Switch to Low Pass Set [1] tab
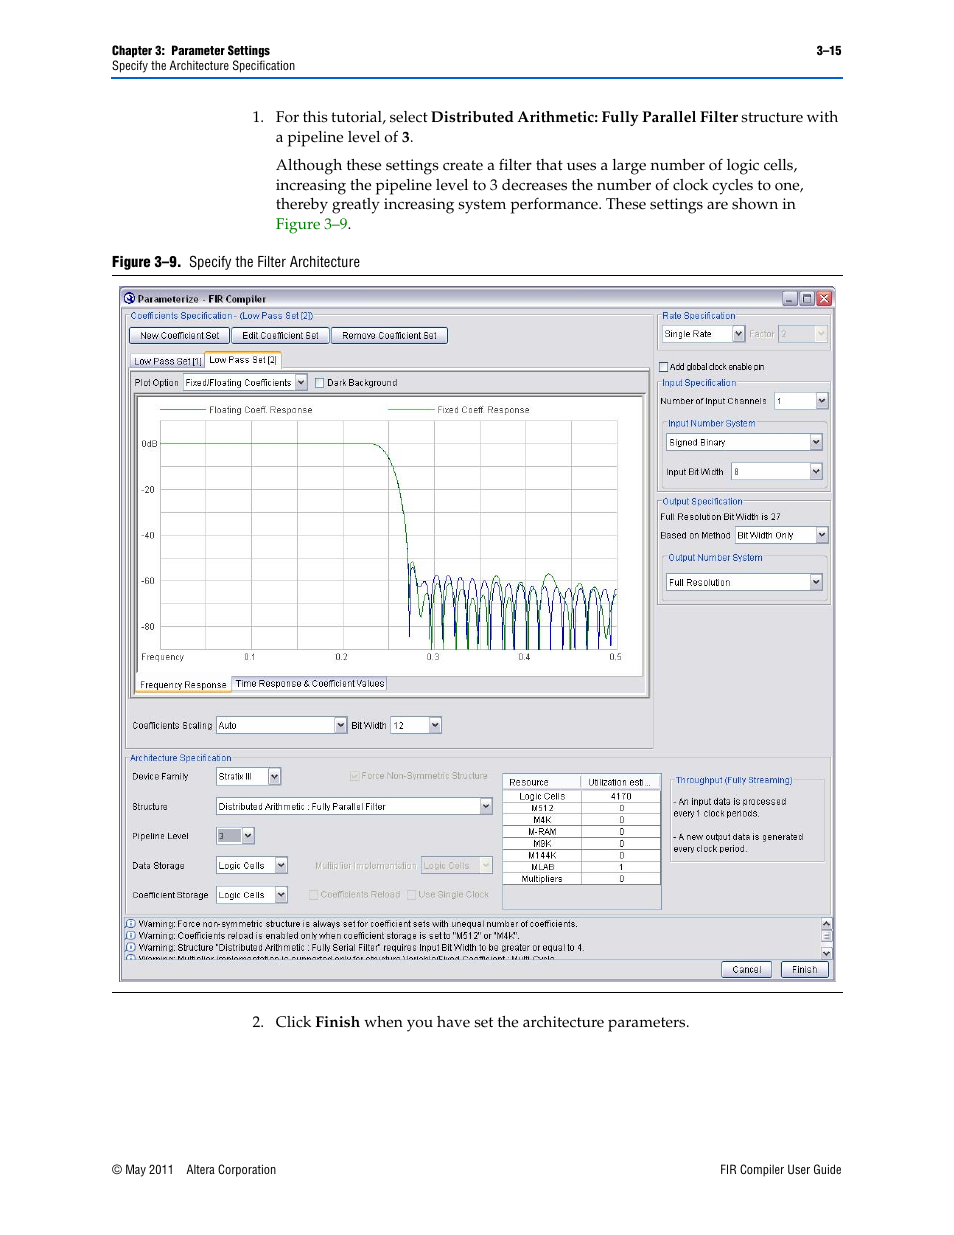Viewport: 954px width, 1235px height. click(x=168, y=361)
